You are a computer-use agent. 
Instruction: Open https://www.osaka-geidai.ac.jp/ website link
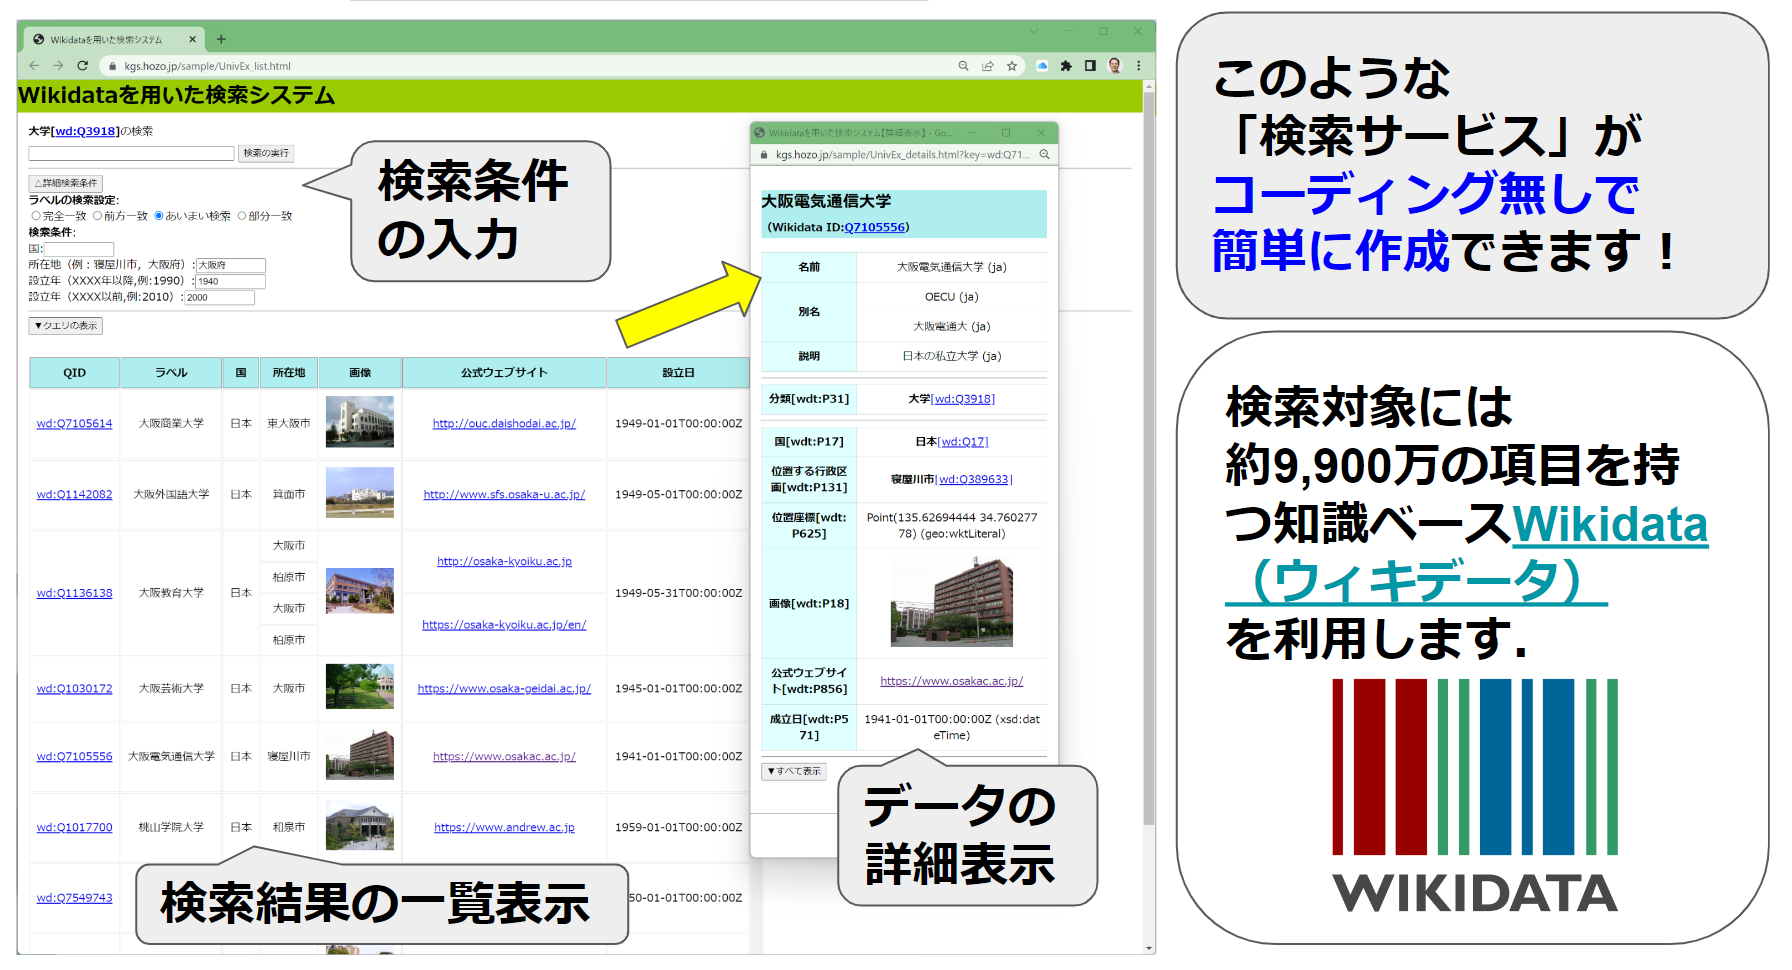click(x=504, y=689)
